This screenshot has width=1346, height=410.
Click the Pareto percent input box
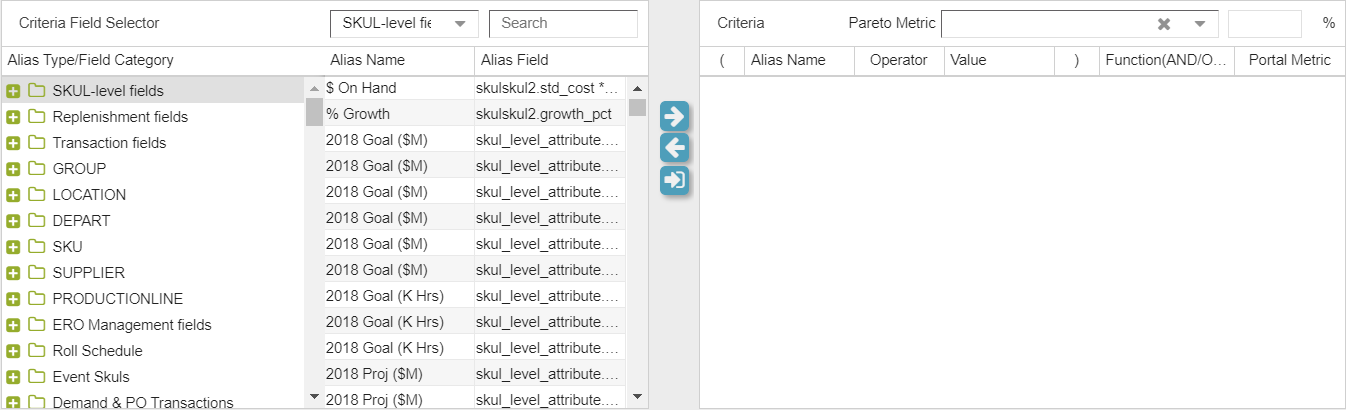tap(1264, 24)
